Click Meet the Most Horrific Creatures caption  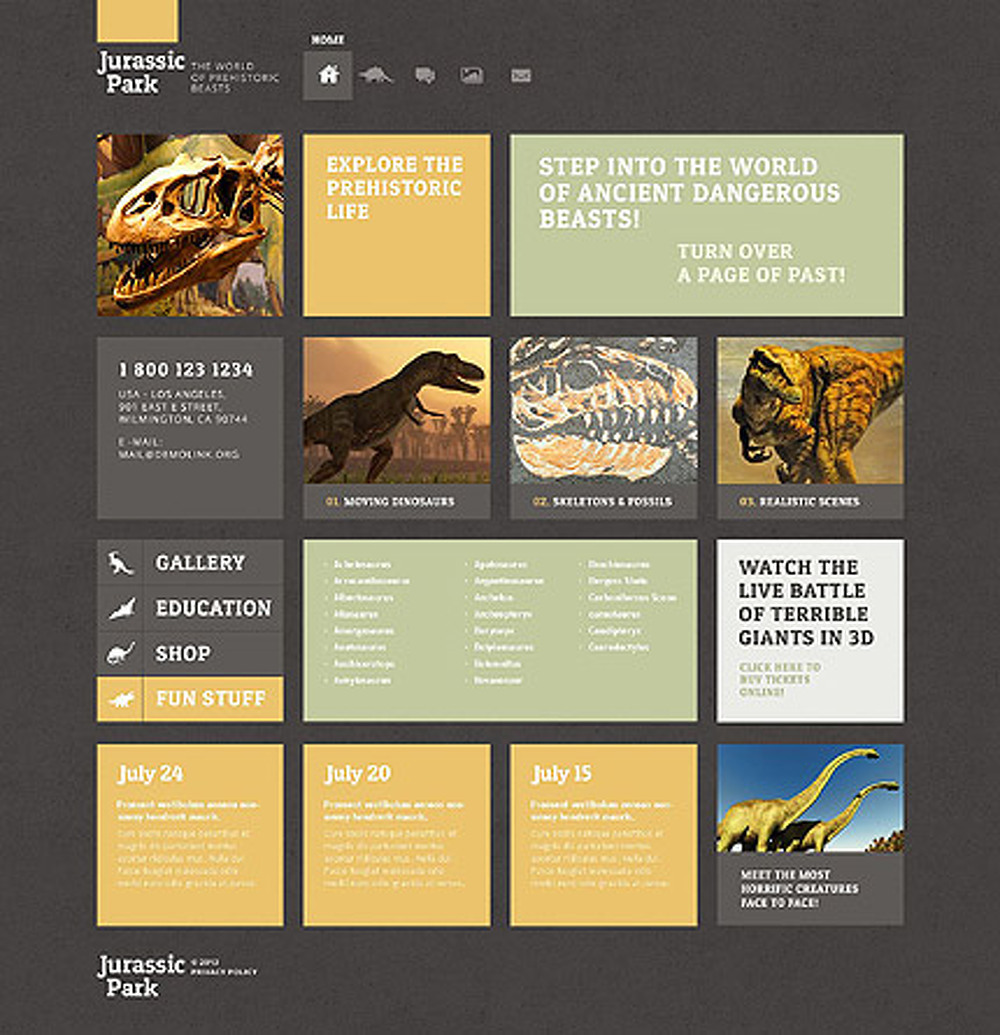point(799,888)
